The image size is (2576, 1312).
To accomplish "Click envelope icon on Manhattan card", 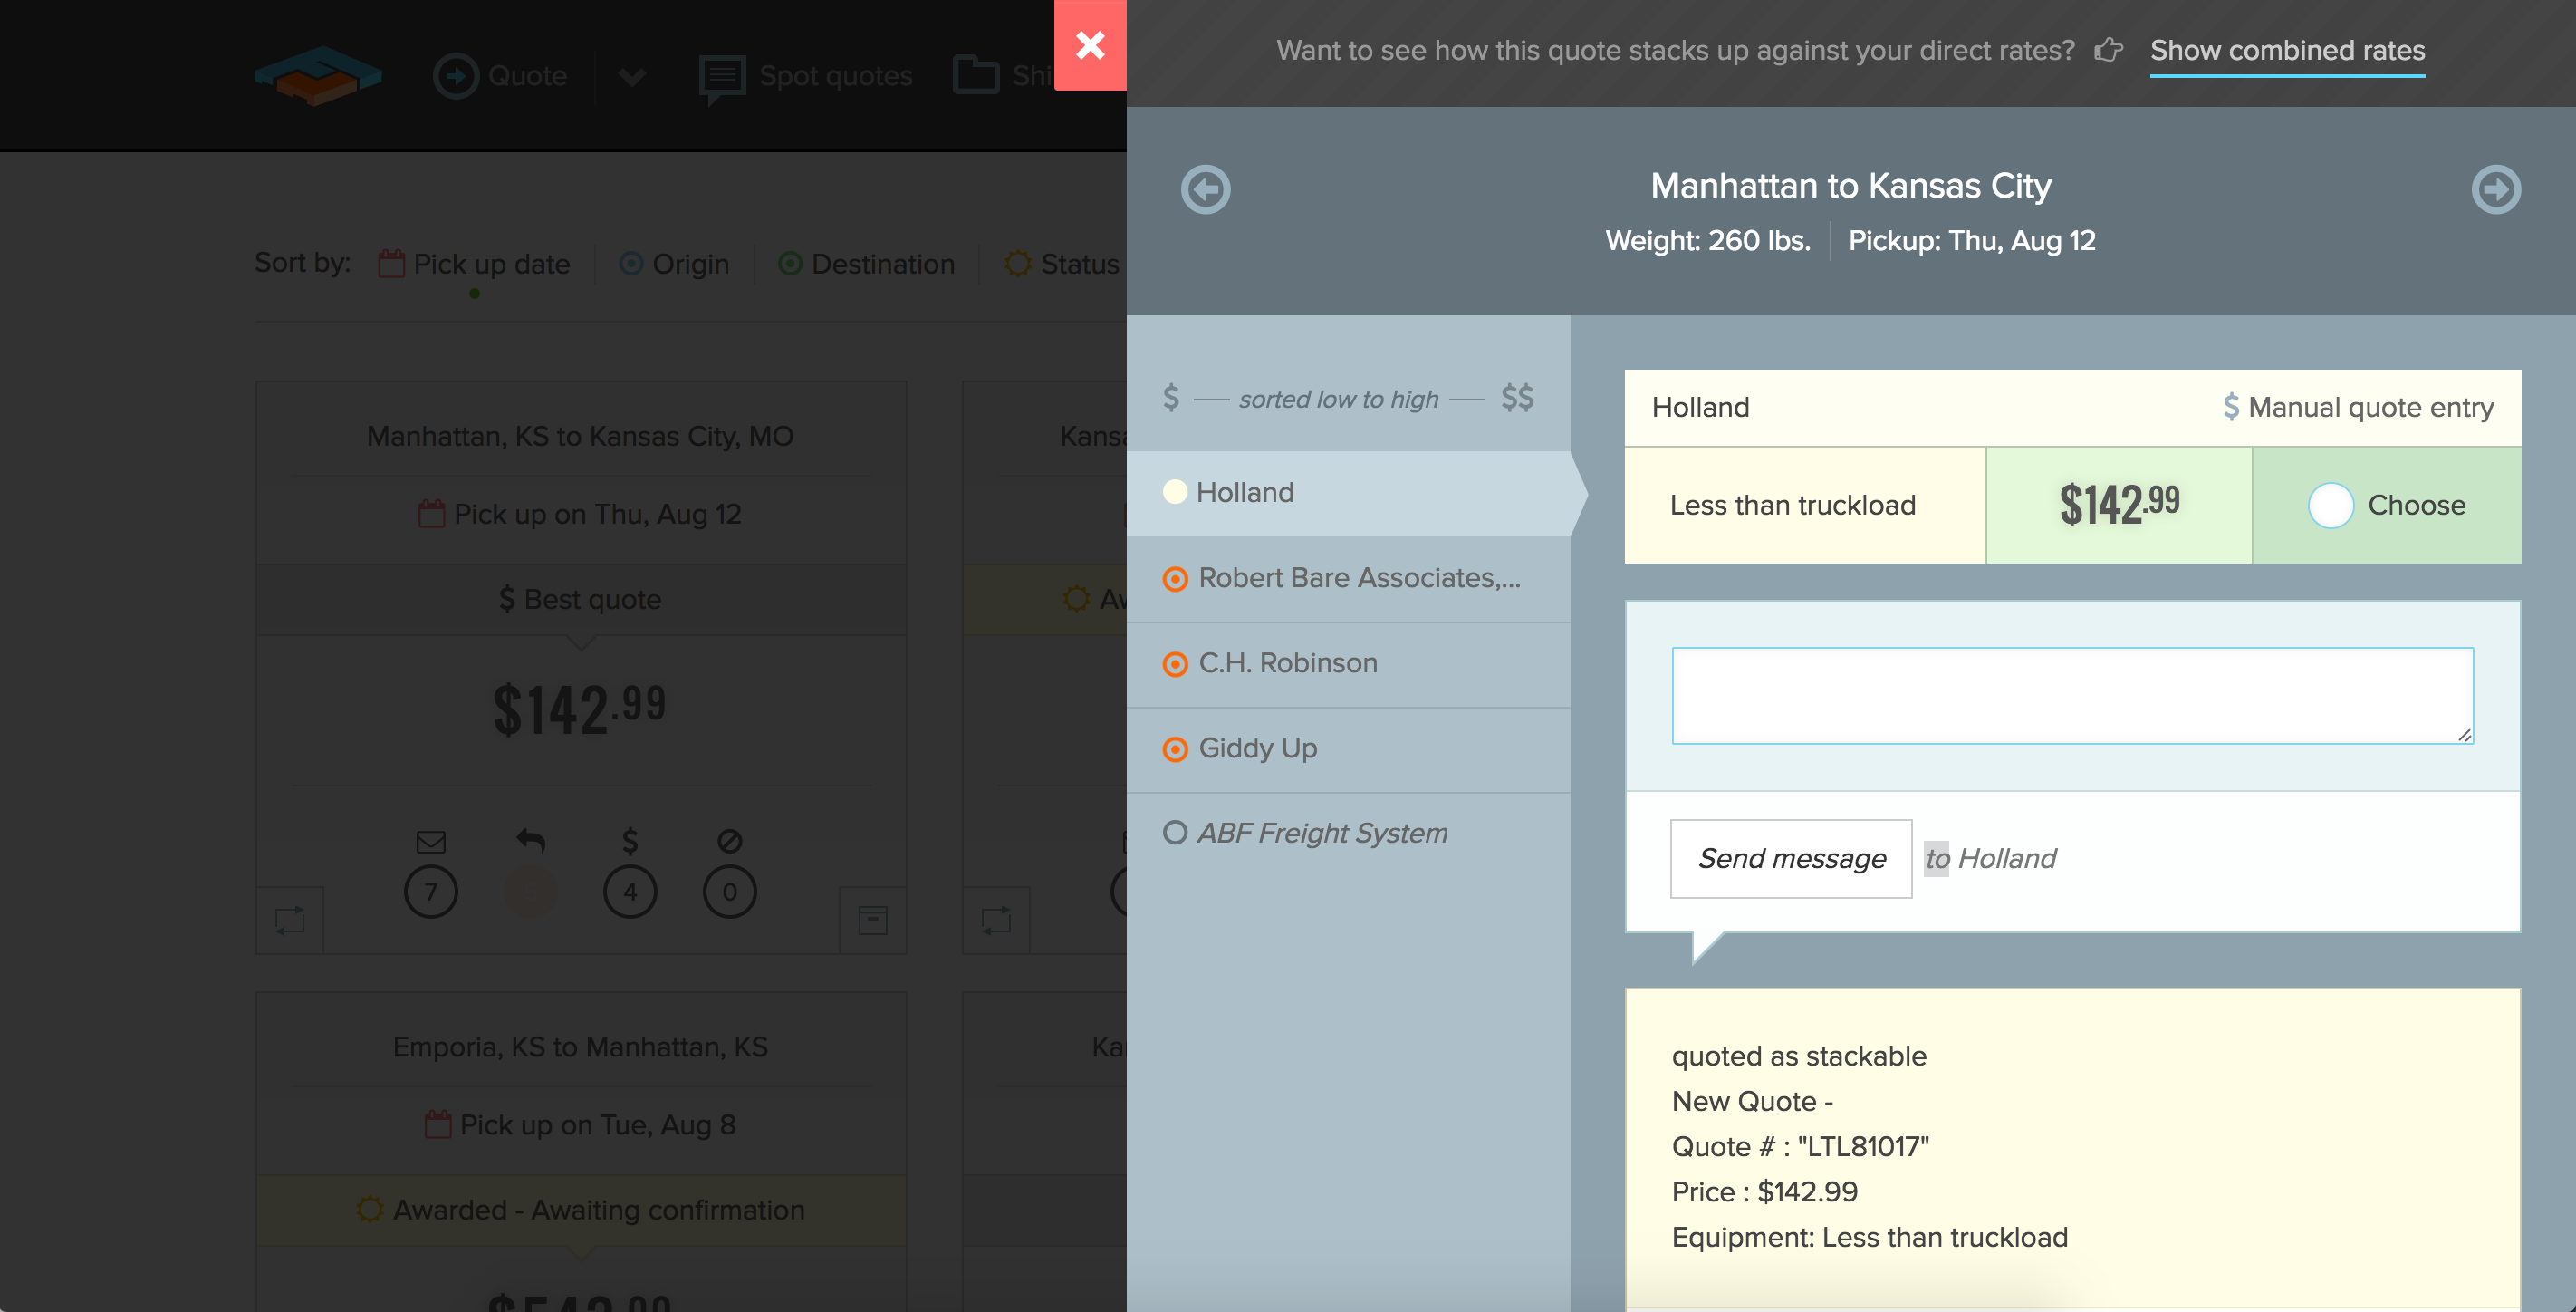I will pyautogui.click(x=431, y=842).
